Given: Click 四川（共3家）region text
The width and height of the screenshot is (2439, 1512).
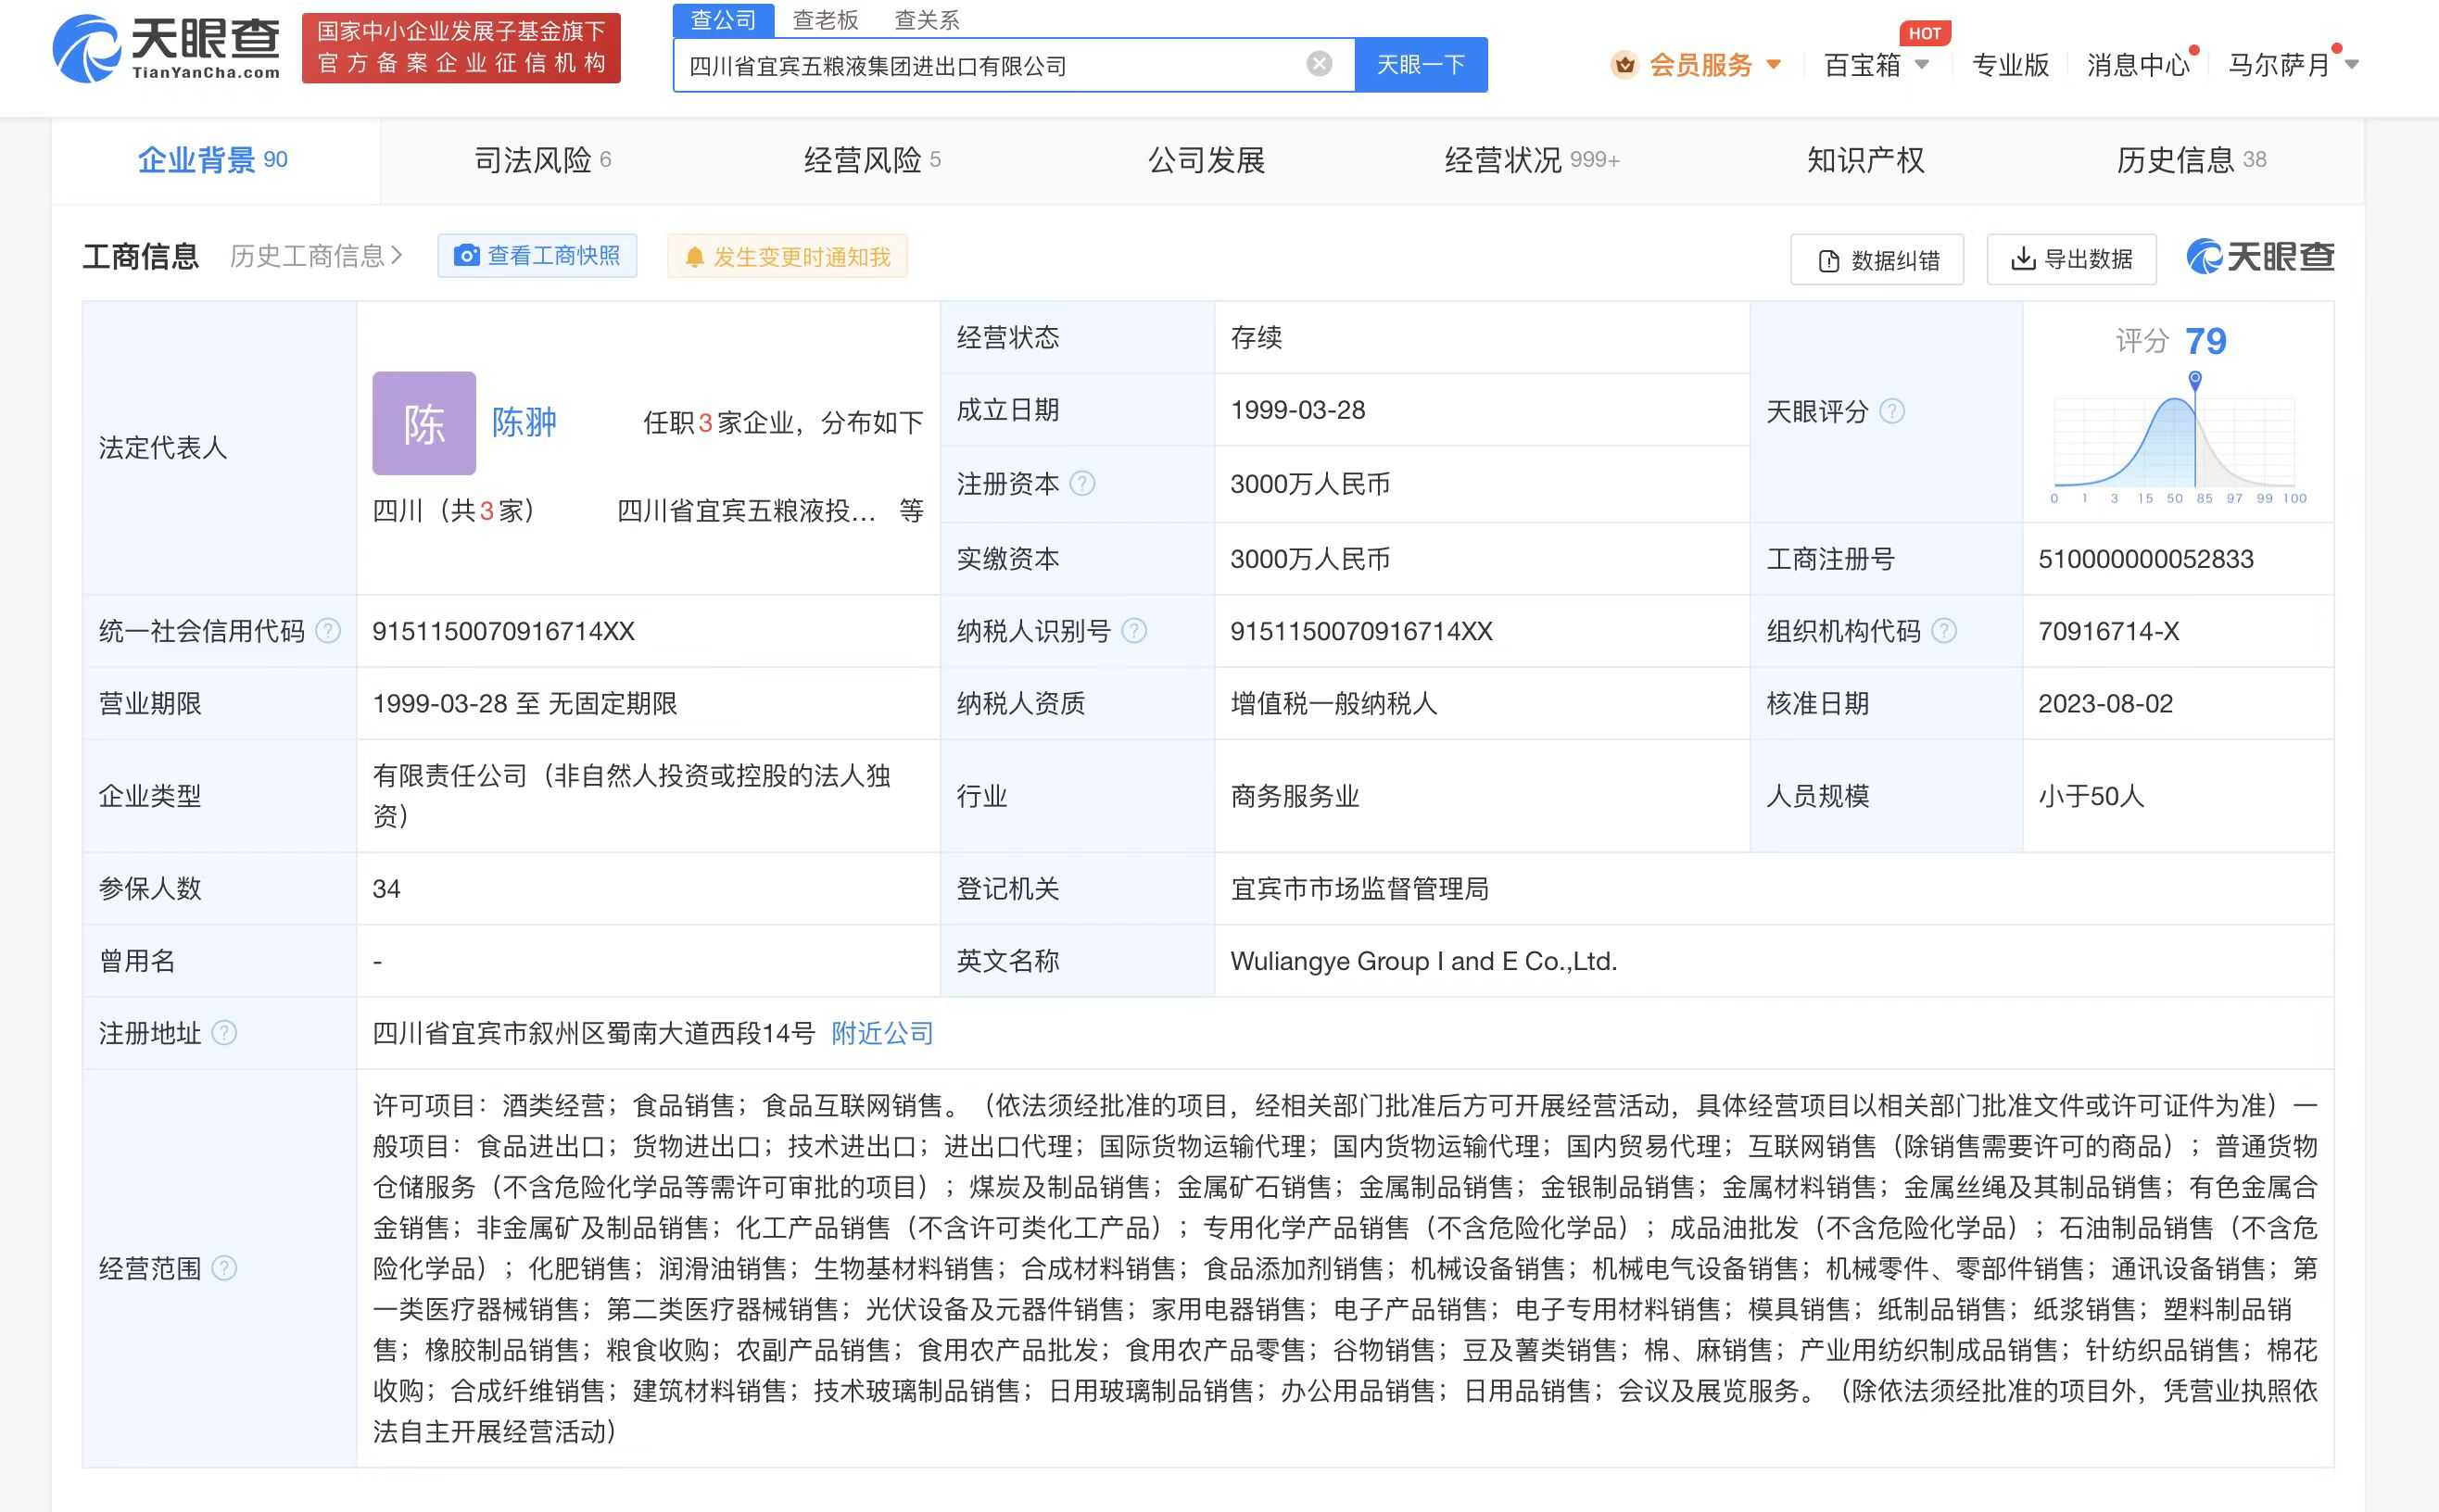Looking at the screenshot, I should pos(455,511).
